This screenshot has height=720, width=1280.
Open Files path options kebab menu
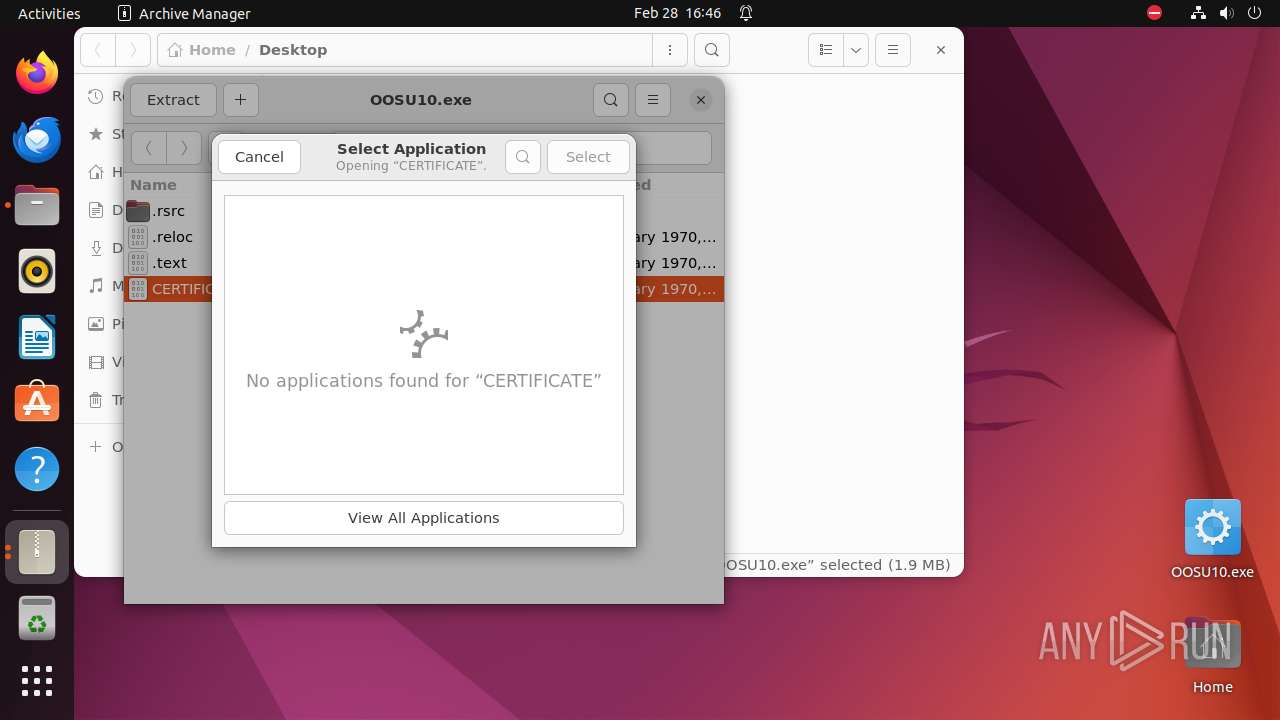pyautogui.click(x=669, y=50)
